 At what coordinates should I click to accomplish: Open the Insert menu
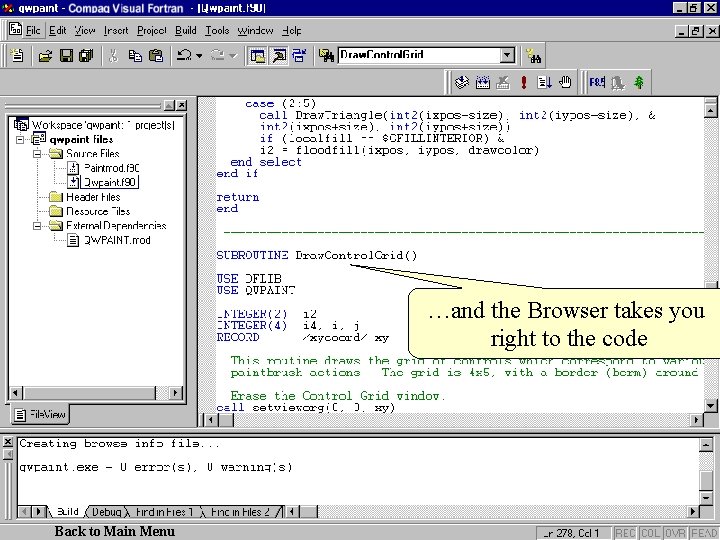pyautogui.click(x=116, y=31)
